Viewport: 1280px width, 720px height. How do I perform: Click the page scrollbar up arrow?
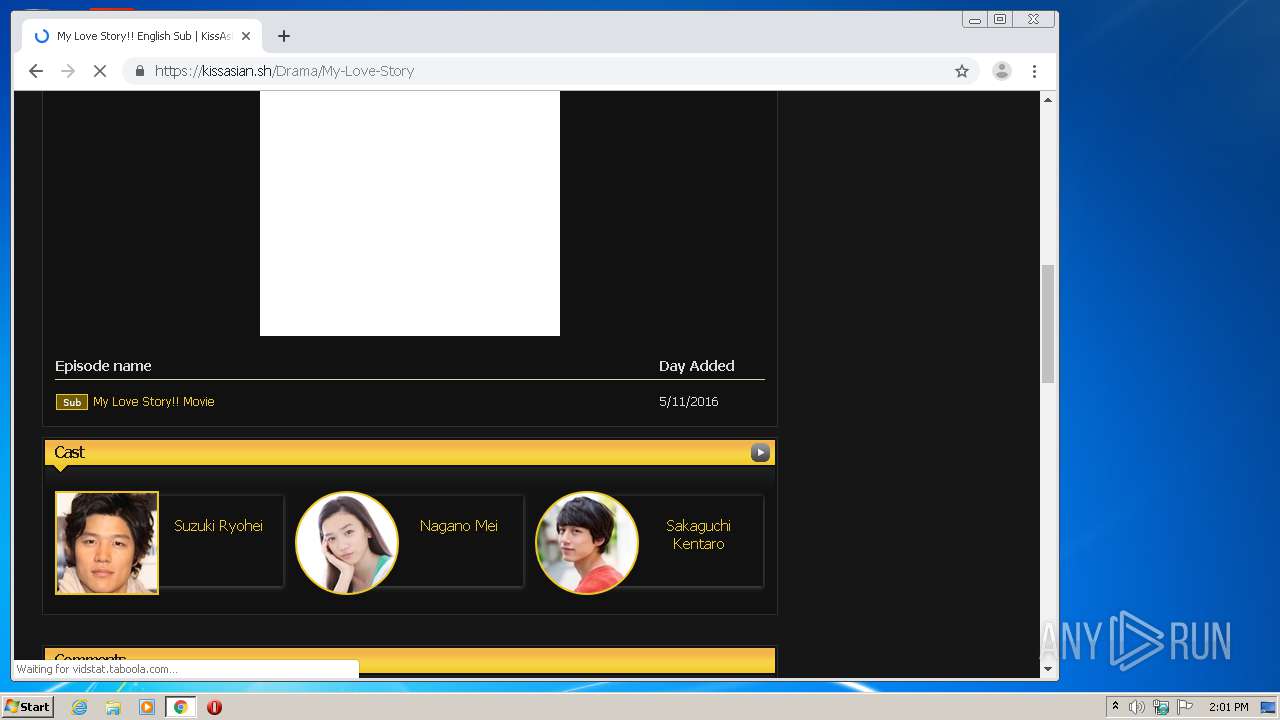(1048, 100)
